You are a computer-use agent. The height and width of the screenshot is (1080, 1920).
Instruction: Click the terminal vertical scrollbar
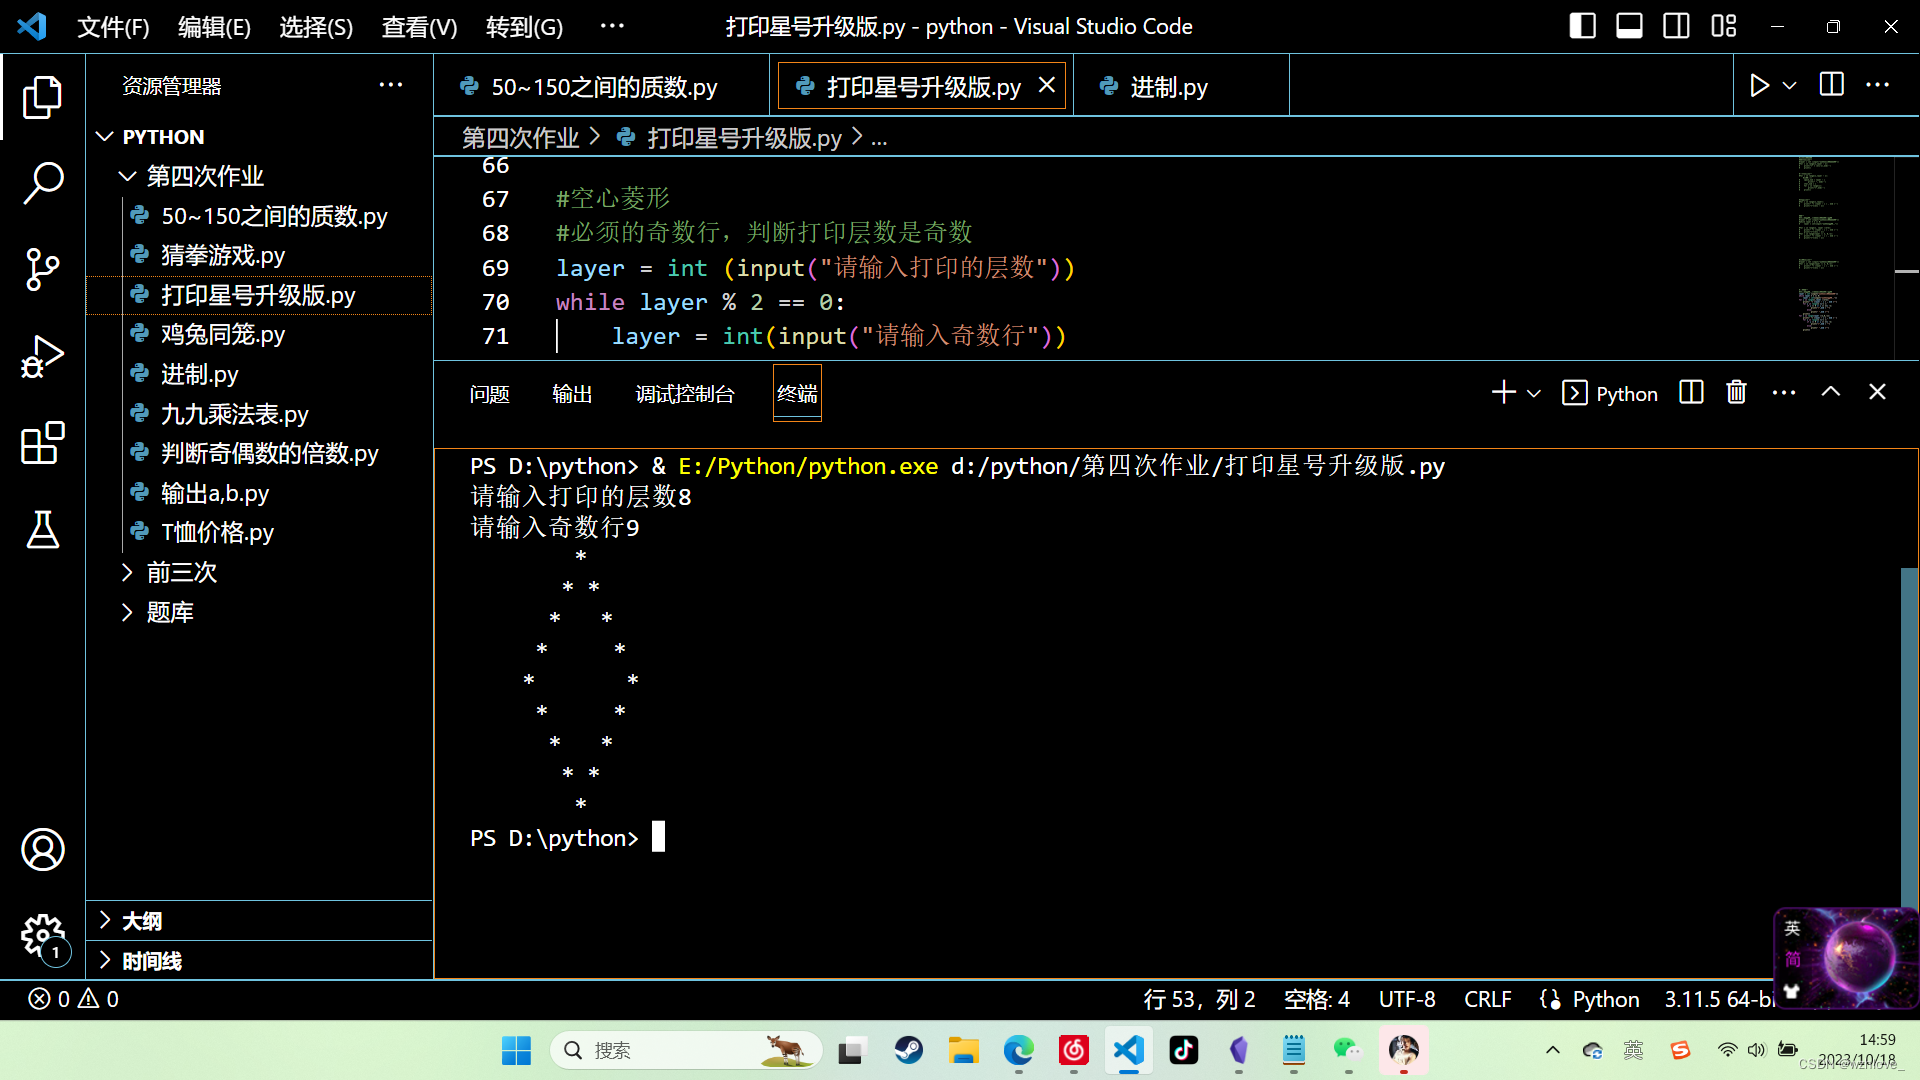click(1909, 740)
